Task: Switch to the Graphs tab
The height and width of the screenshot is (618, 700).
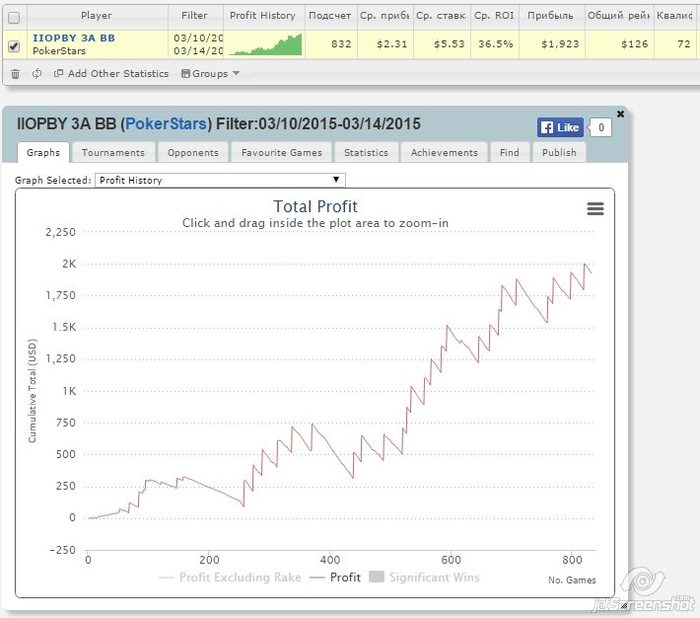Action: pyautogui.click(x=43, y=153)
